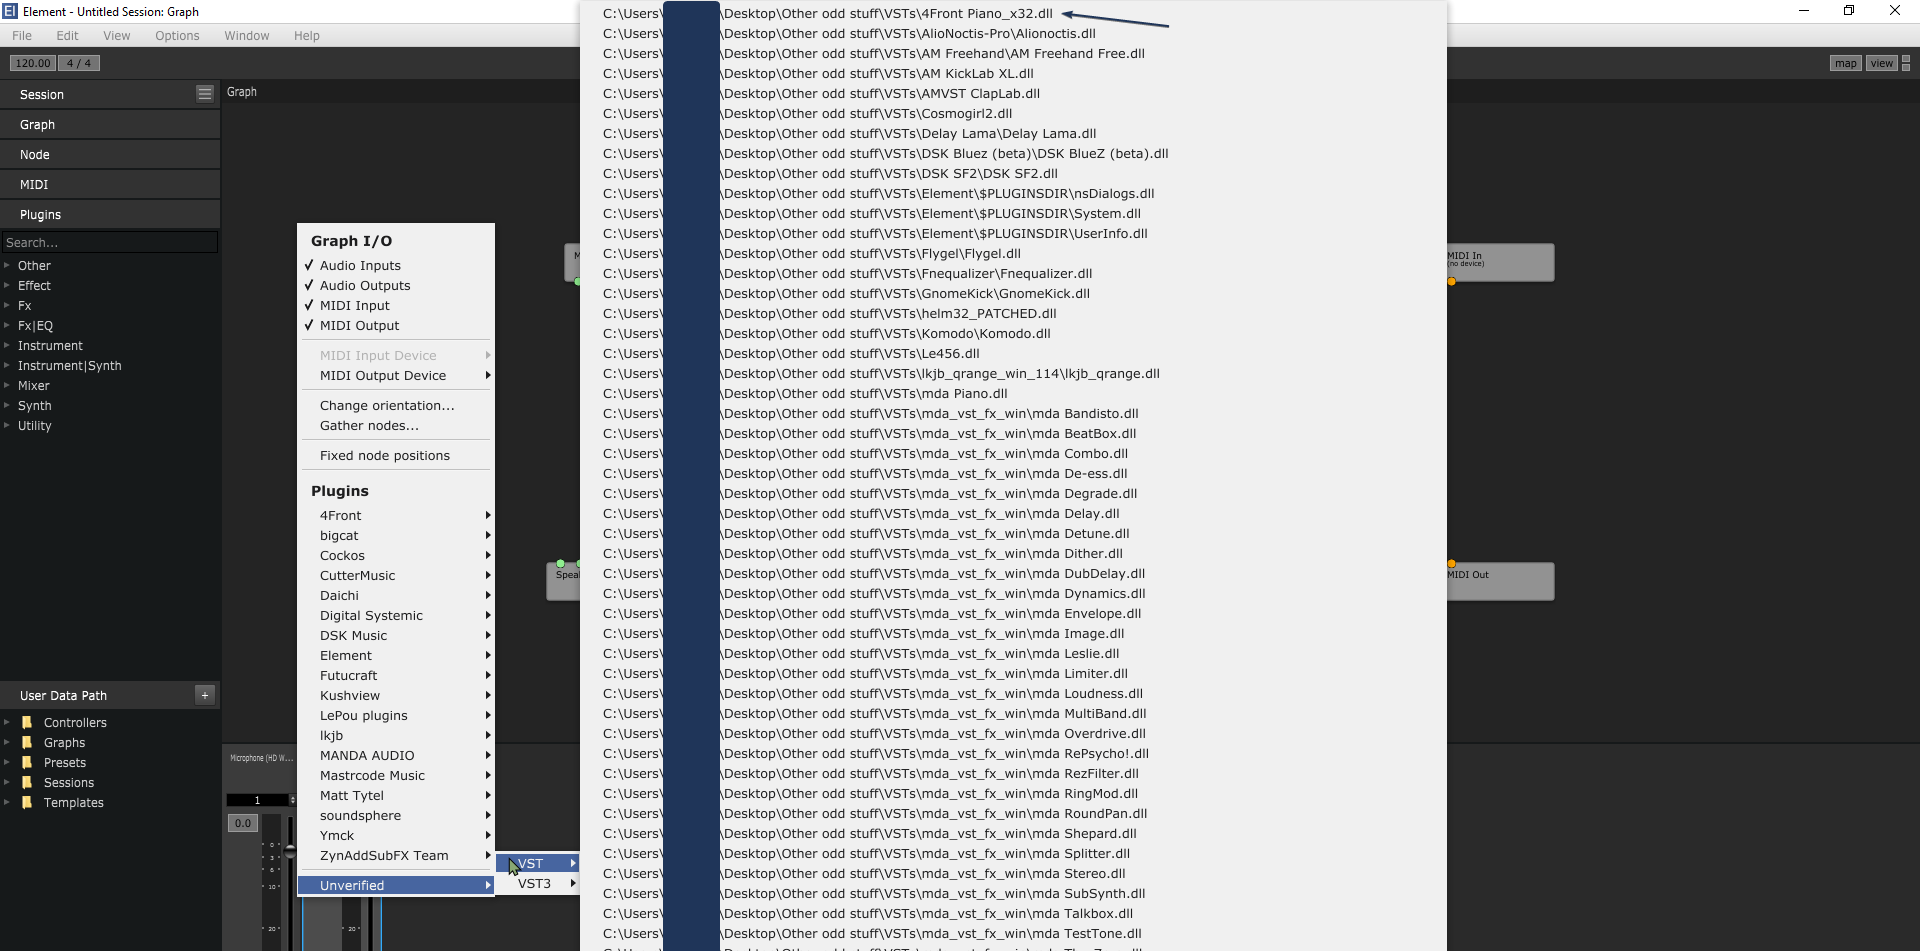Select Gather nodes… menu item
The width and height of the screenshot is (1920, 951).
click(396, 426)
